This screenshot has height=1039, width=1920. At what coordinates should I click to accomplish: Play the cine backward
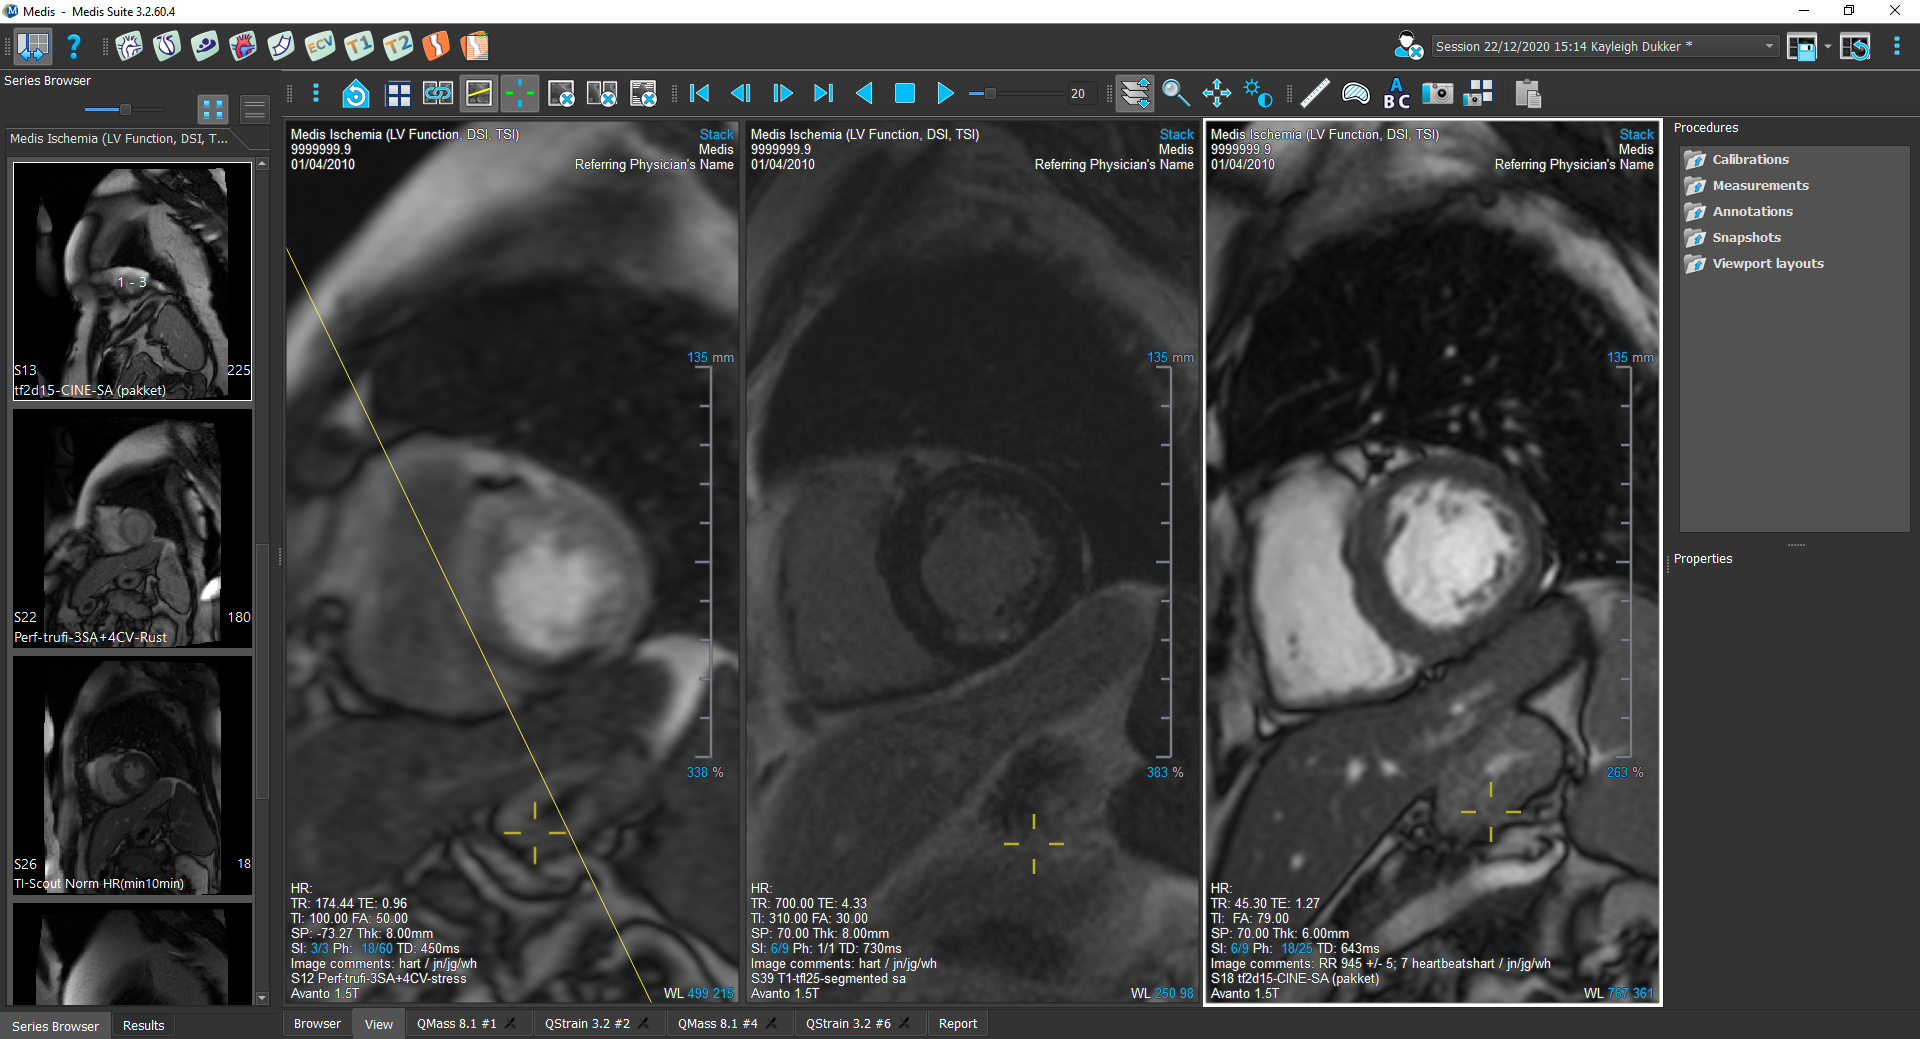(864, 94)
